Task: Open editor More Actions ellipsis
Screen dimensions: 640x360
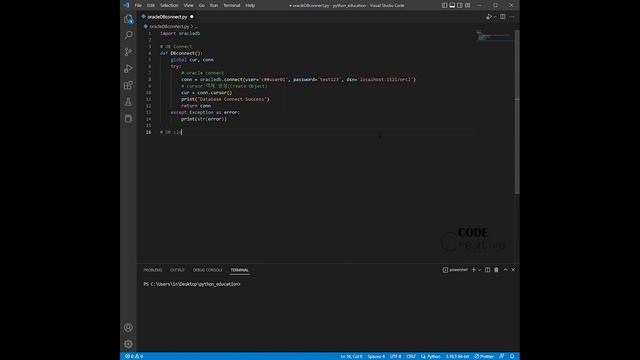Action: click(512, 17)
